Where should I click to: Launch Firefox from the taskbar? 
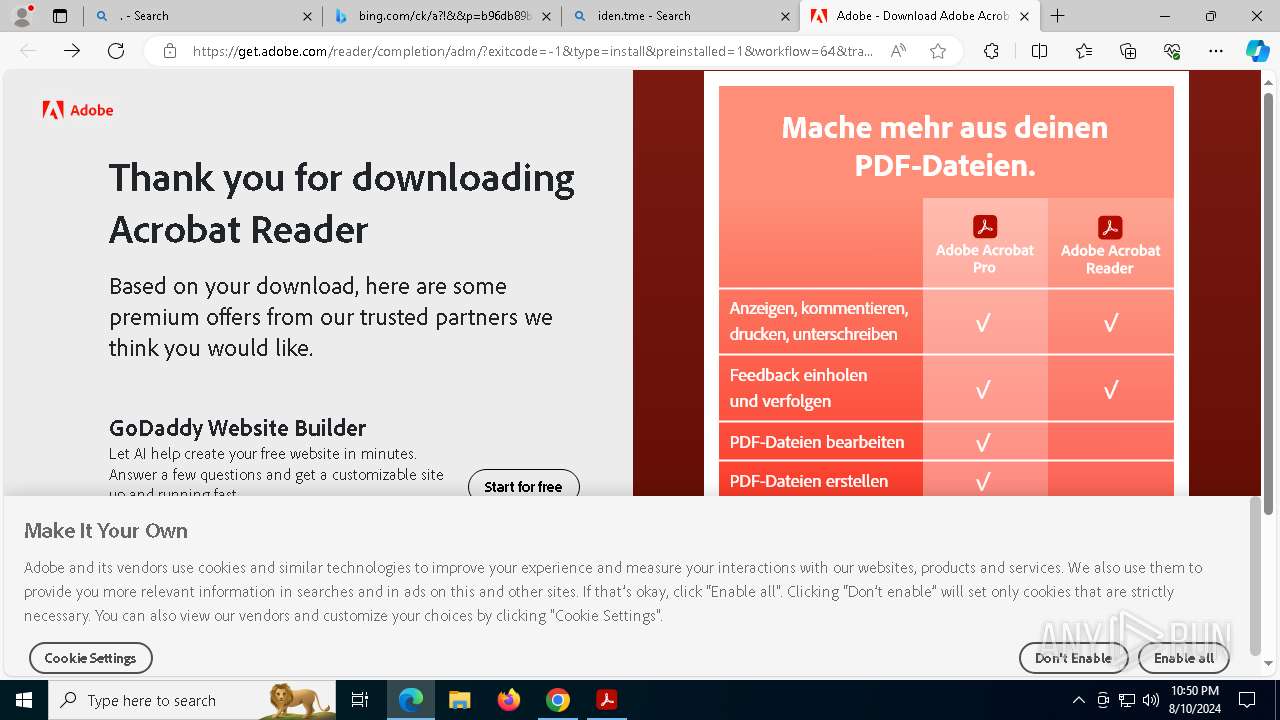(509, 700)
